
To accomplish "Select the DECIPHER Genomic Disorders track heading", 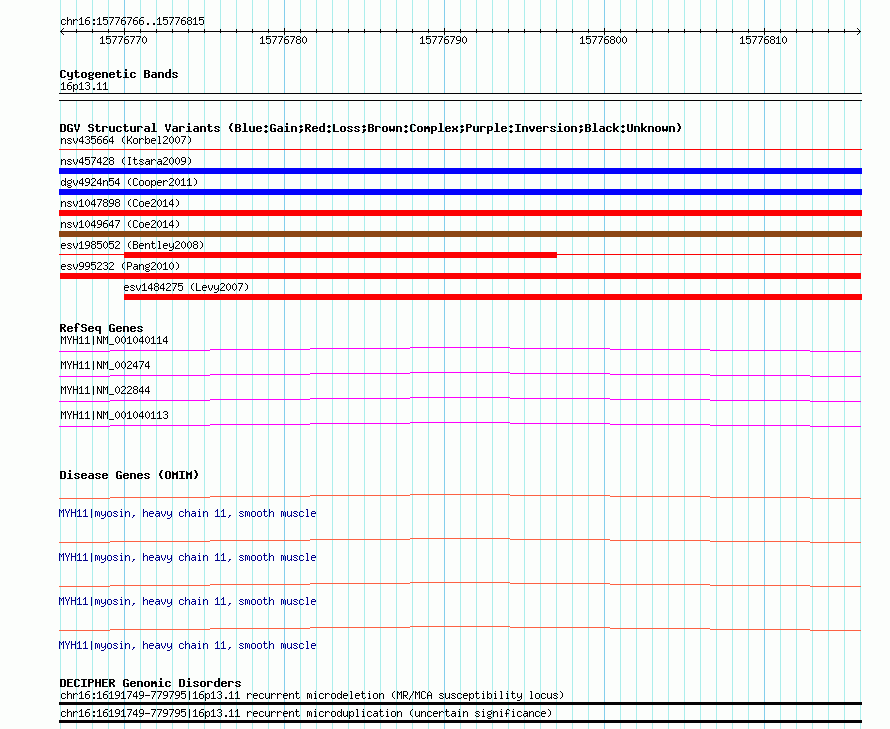I will pos(150,683).
